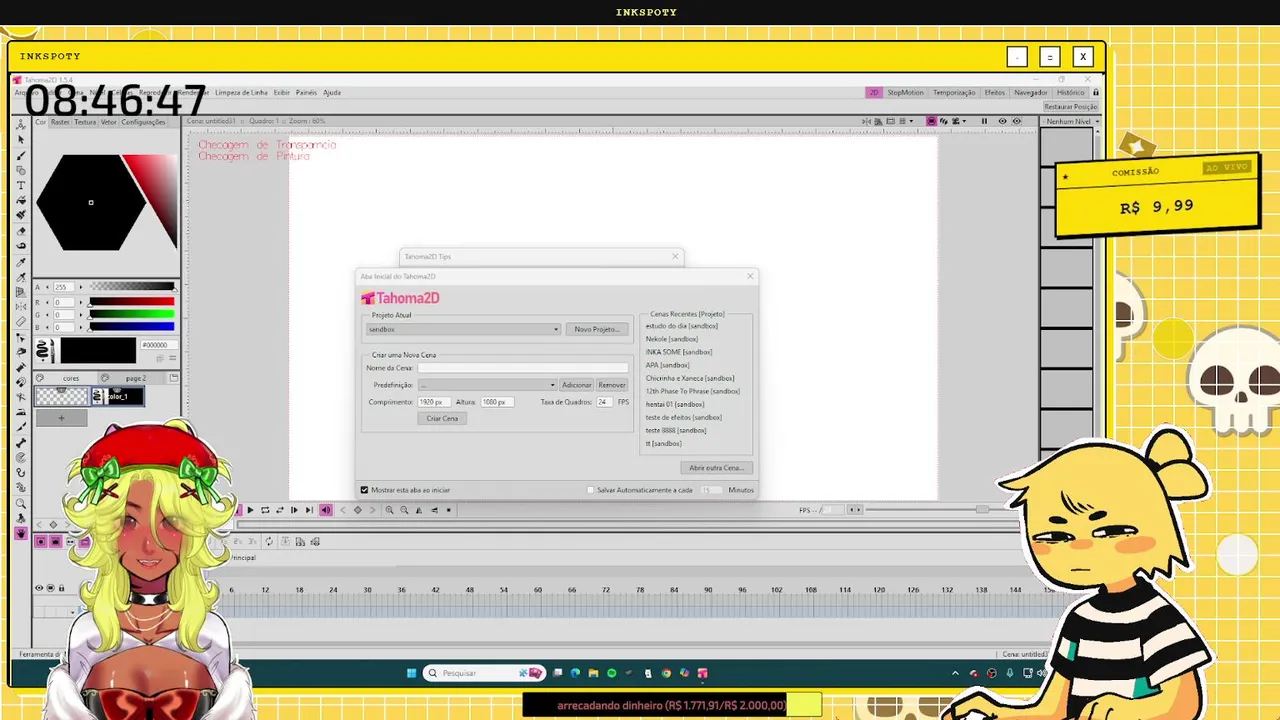Select the Eraser tool
This screenshot has height=720, width=1280.
pyautogui.click(x=20, y=232)
